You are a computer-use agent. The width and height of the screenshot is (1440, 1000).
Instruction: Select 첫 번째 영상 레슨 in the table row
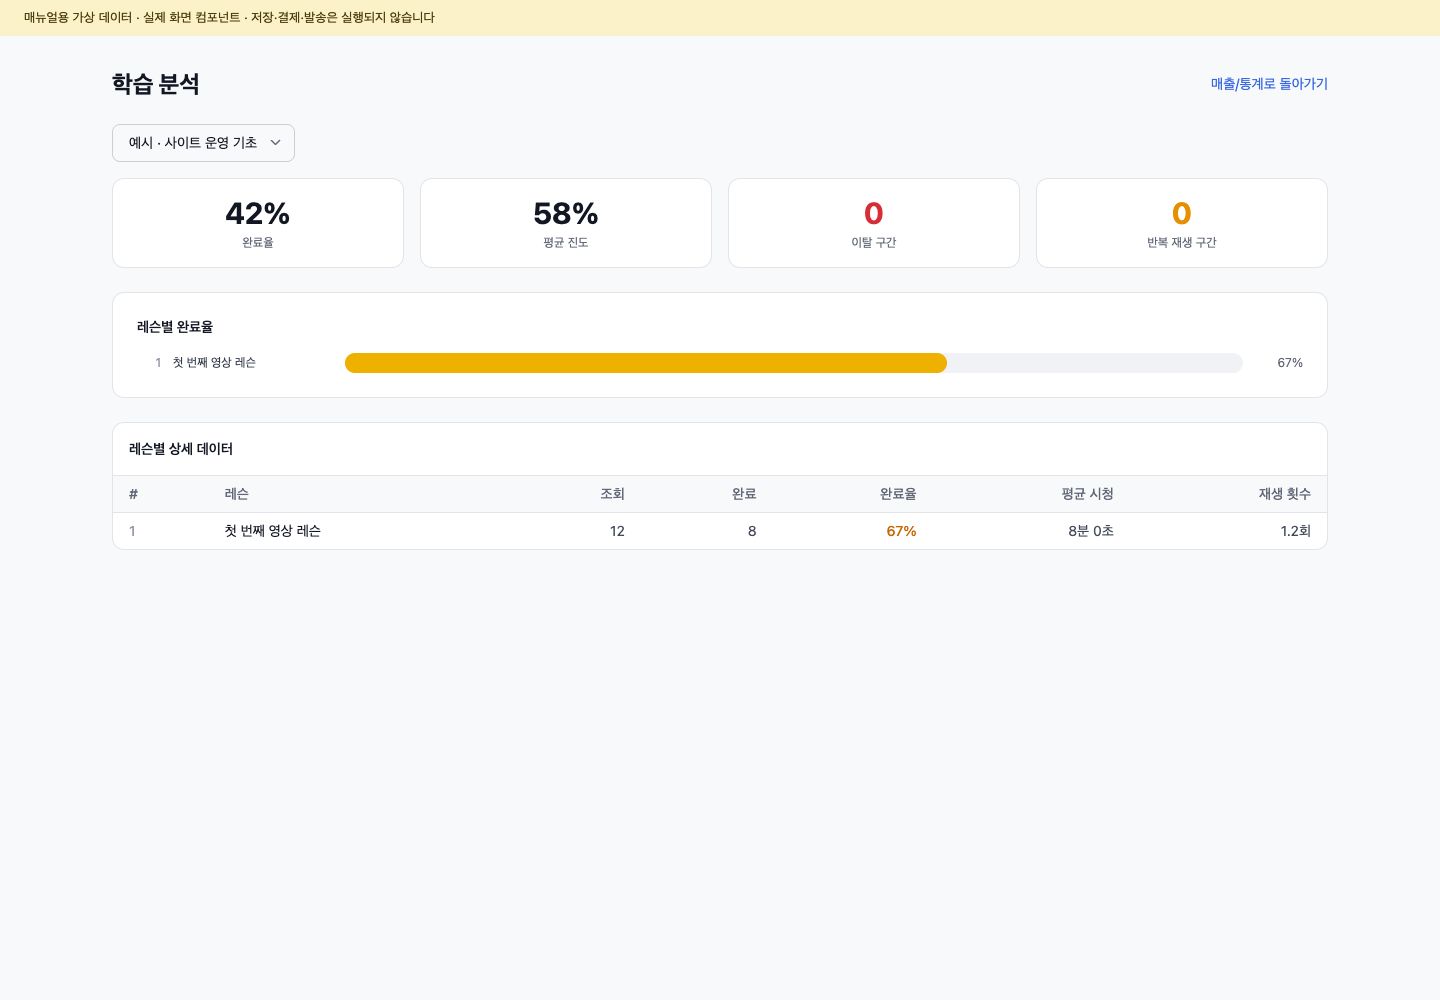(x=273, y=531)
